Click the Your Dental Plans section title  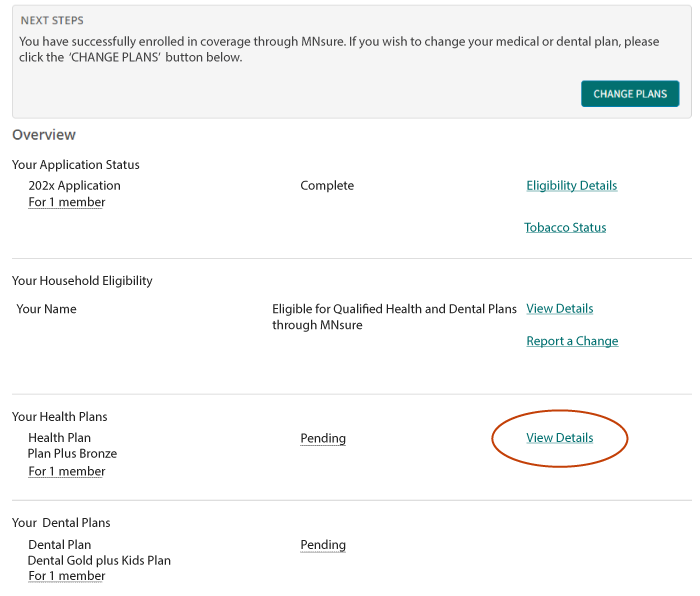click(x=61, y=523)
